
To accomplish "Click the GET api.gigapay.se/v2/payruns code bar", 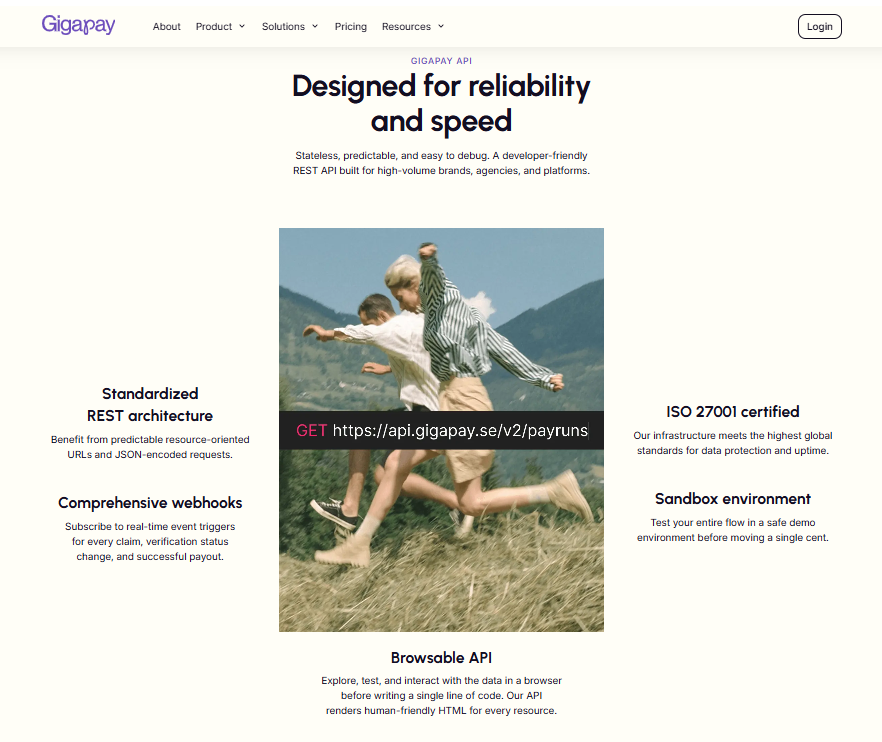I will pos(442,430).
